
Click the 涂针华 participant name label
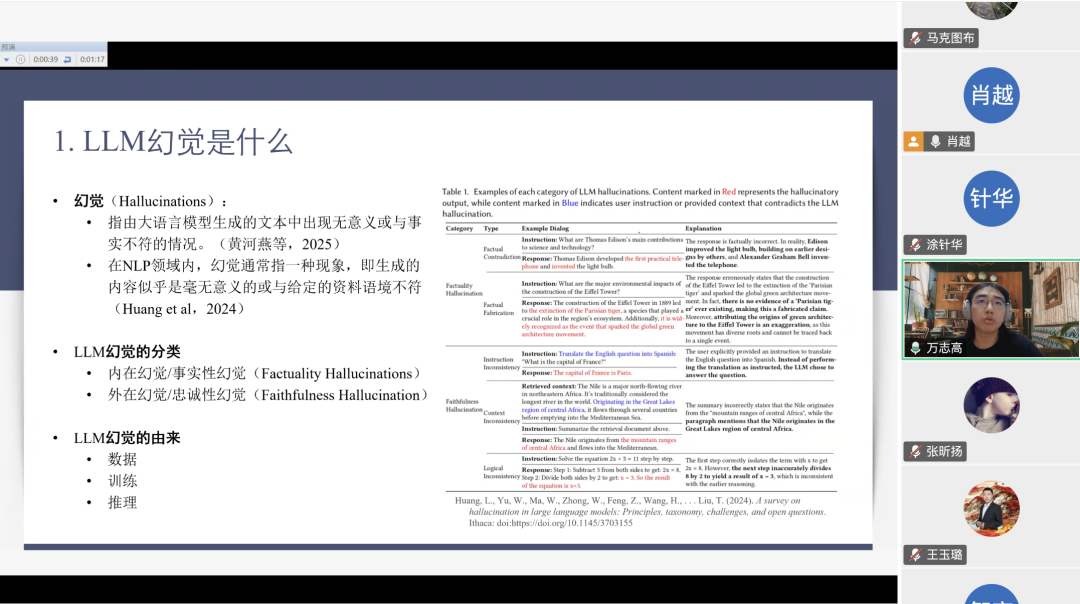click(x=944, y=244)
